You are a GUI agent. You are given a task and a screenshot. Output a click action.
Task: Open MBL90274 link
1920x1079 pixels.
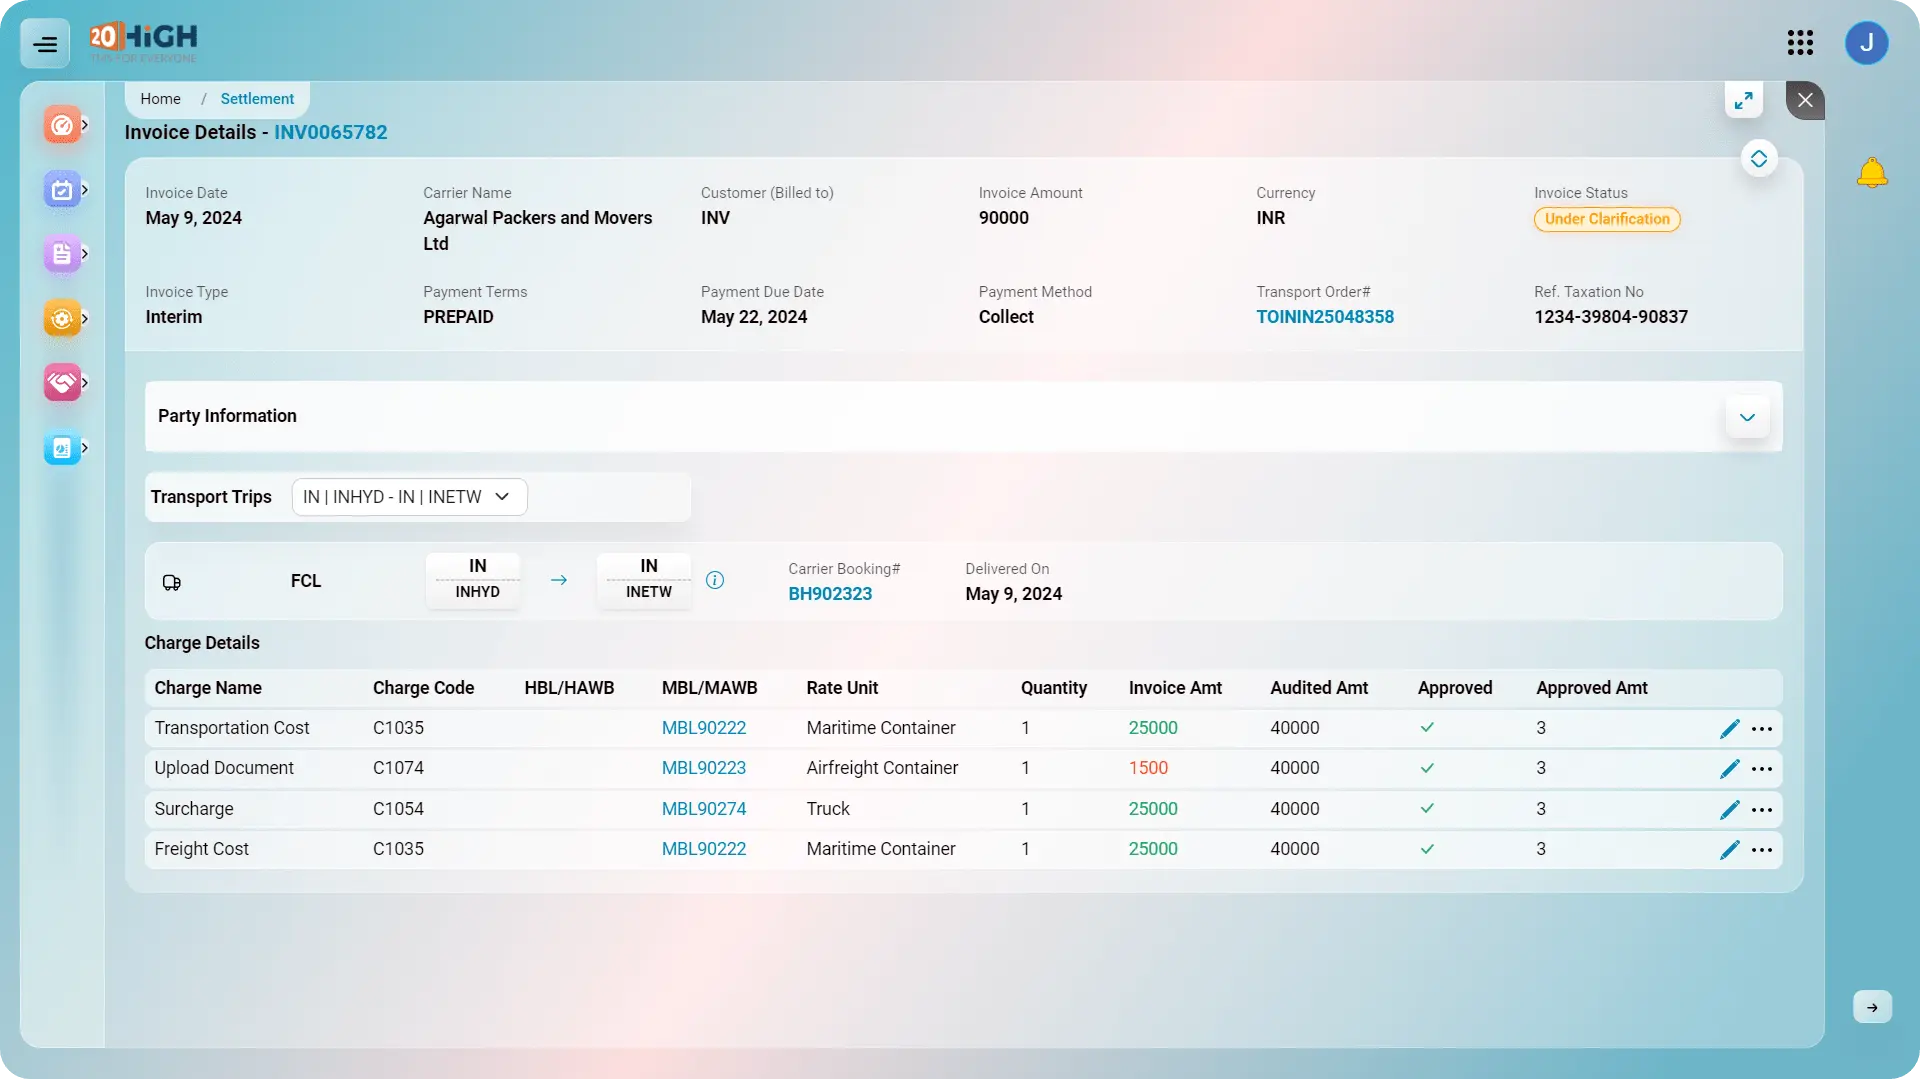(704, 809)
